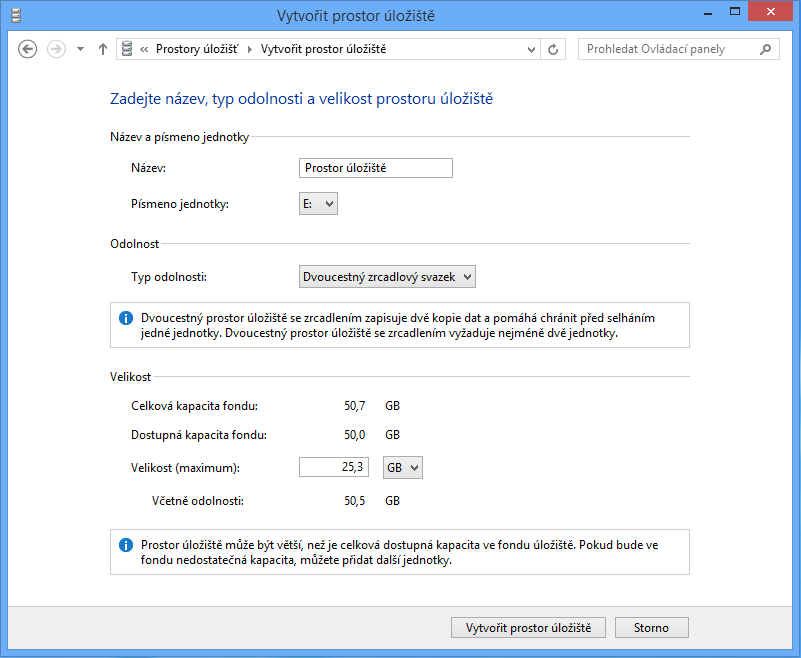Open the recent locations dropdown arrow
This screenshot has width=801, height=658.
tap(80, 49)
